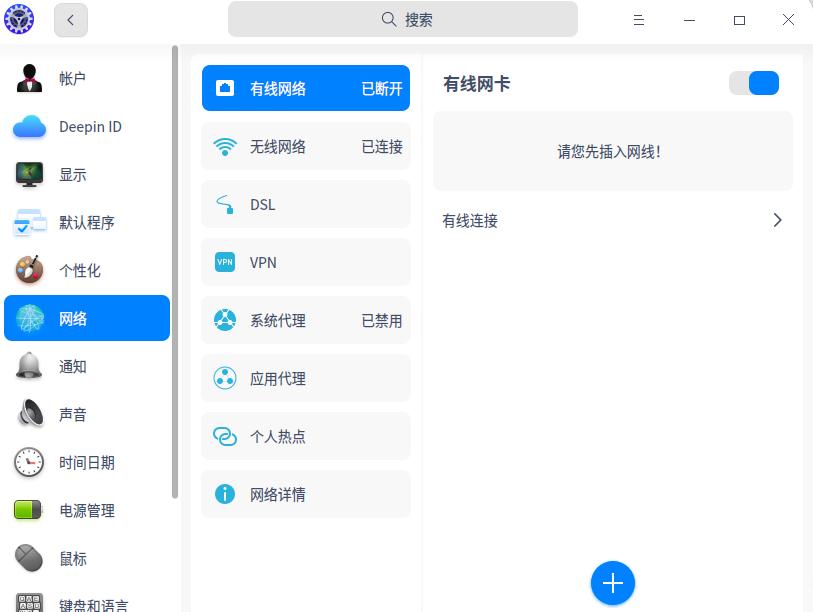
Task: Select the 网络 sidebar label
Action: 73,318
